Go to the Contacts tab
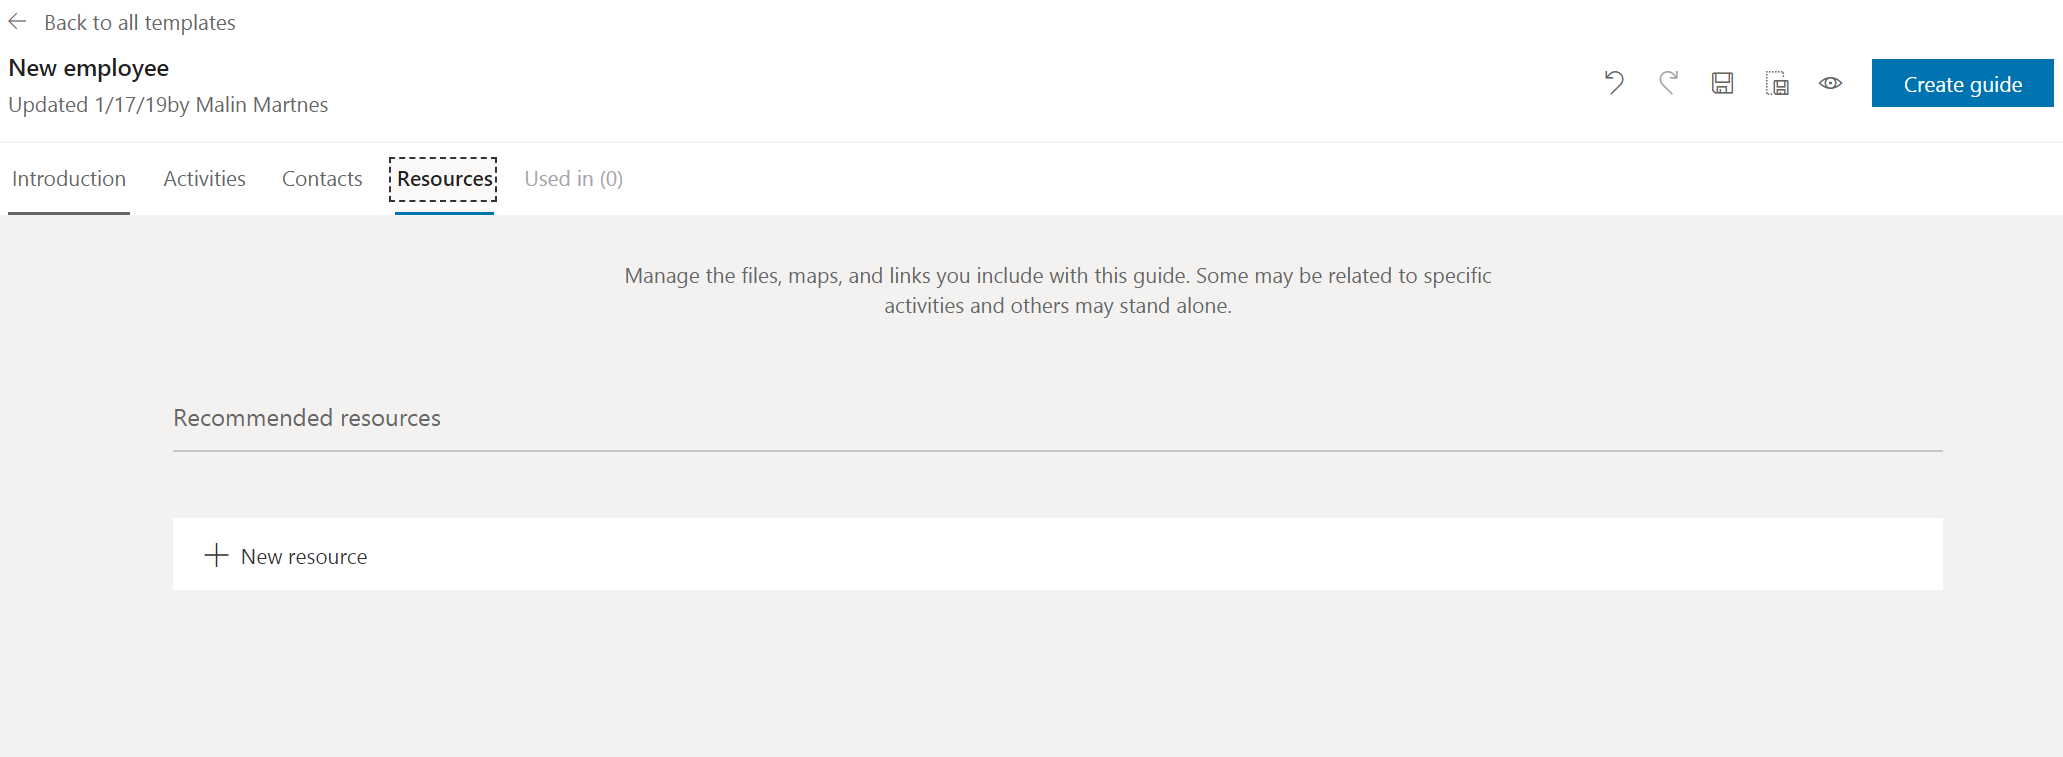2063x757 pixels. click(x=322, y=179)
